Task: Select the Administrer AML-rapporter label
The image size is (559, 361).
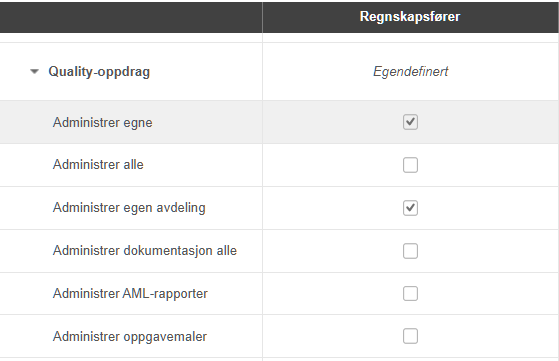Action: 130,294
